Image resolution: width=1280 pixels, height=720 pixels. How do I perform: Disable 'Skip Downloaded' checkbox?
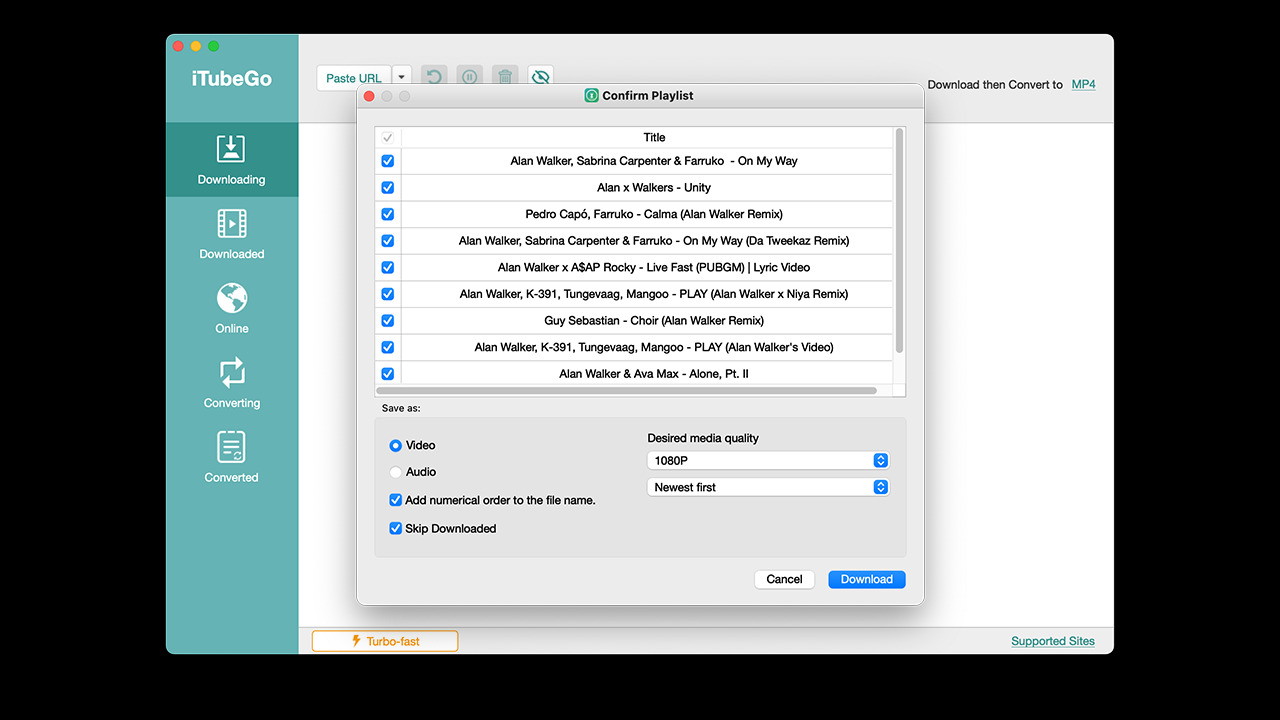coord(396,528)
